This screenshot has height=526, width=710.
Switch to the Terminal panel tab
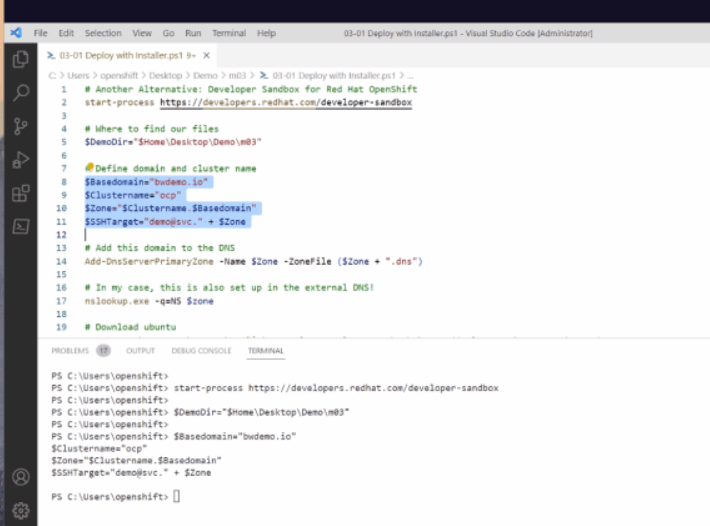266,350
